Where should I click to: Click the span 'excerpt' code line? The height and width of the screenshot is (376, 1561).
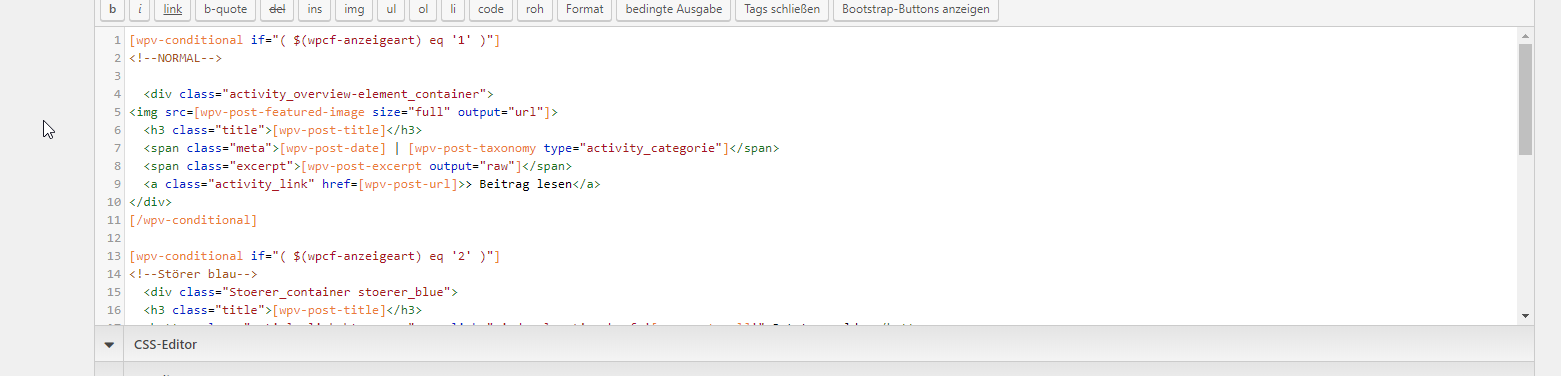tap(357, 166)
